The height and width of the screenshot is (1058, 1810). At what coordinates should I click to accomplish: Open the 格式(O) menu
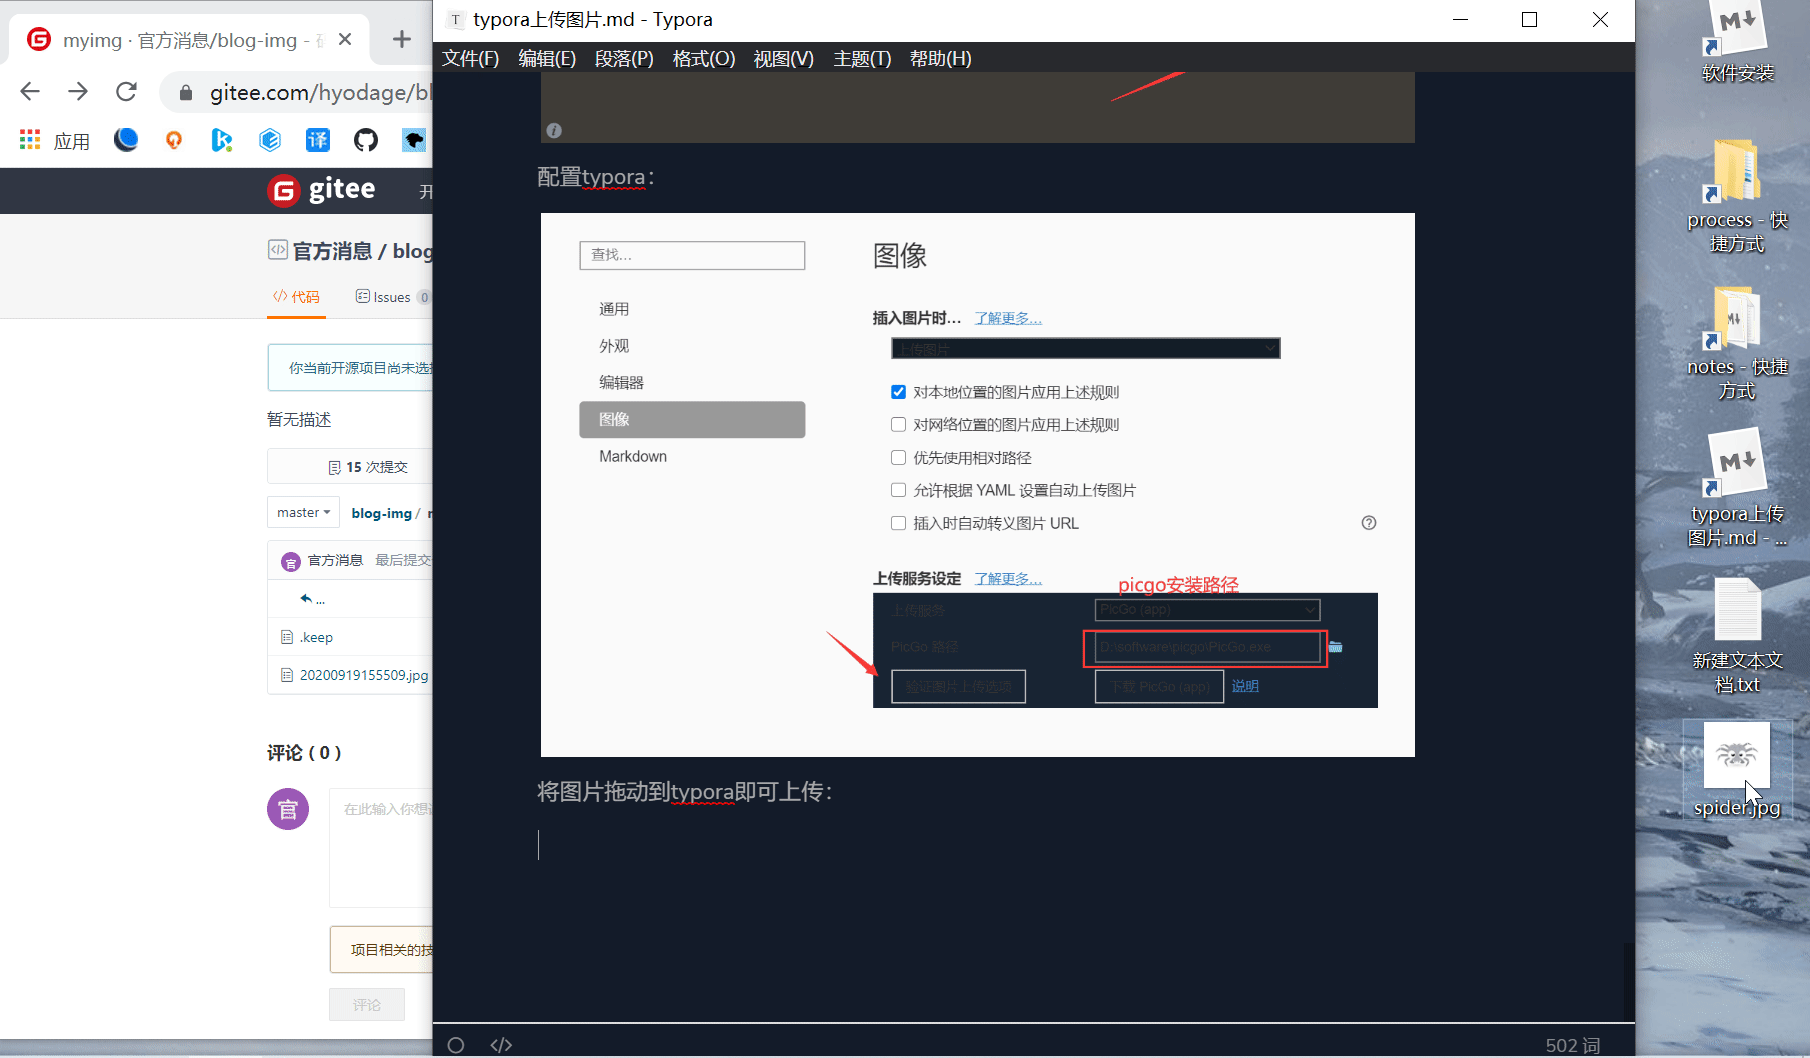(x=703, y=59)
